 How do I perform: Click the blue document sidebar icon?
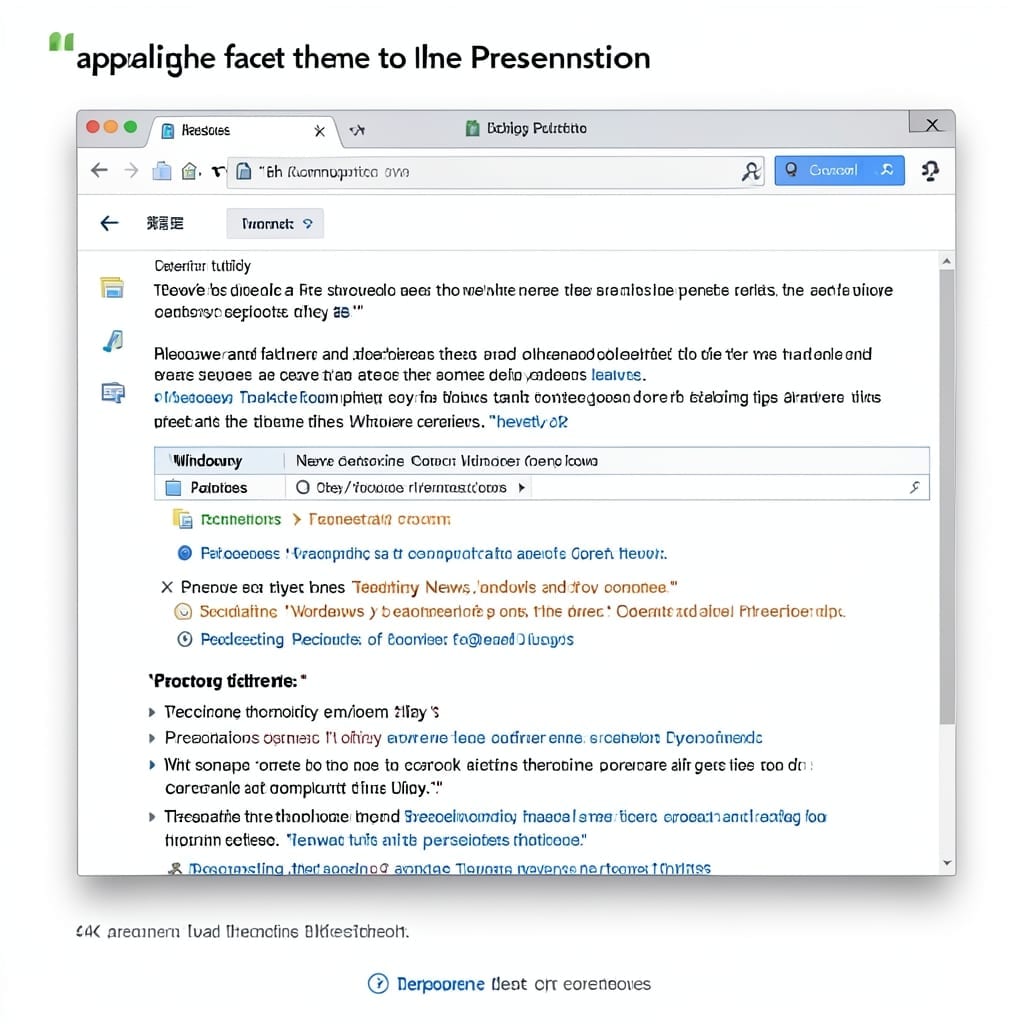[x=113, y=392]
